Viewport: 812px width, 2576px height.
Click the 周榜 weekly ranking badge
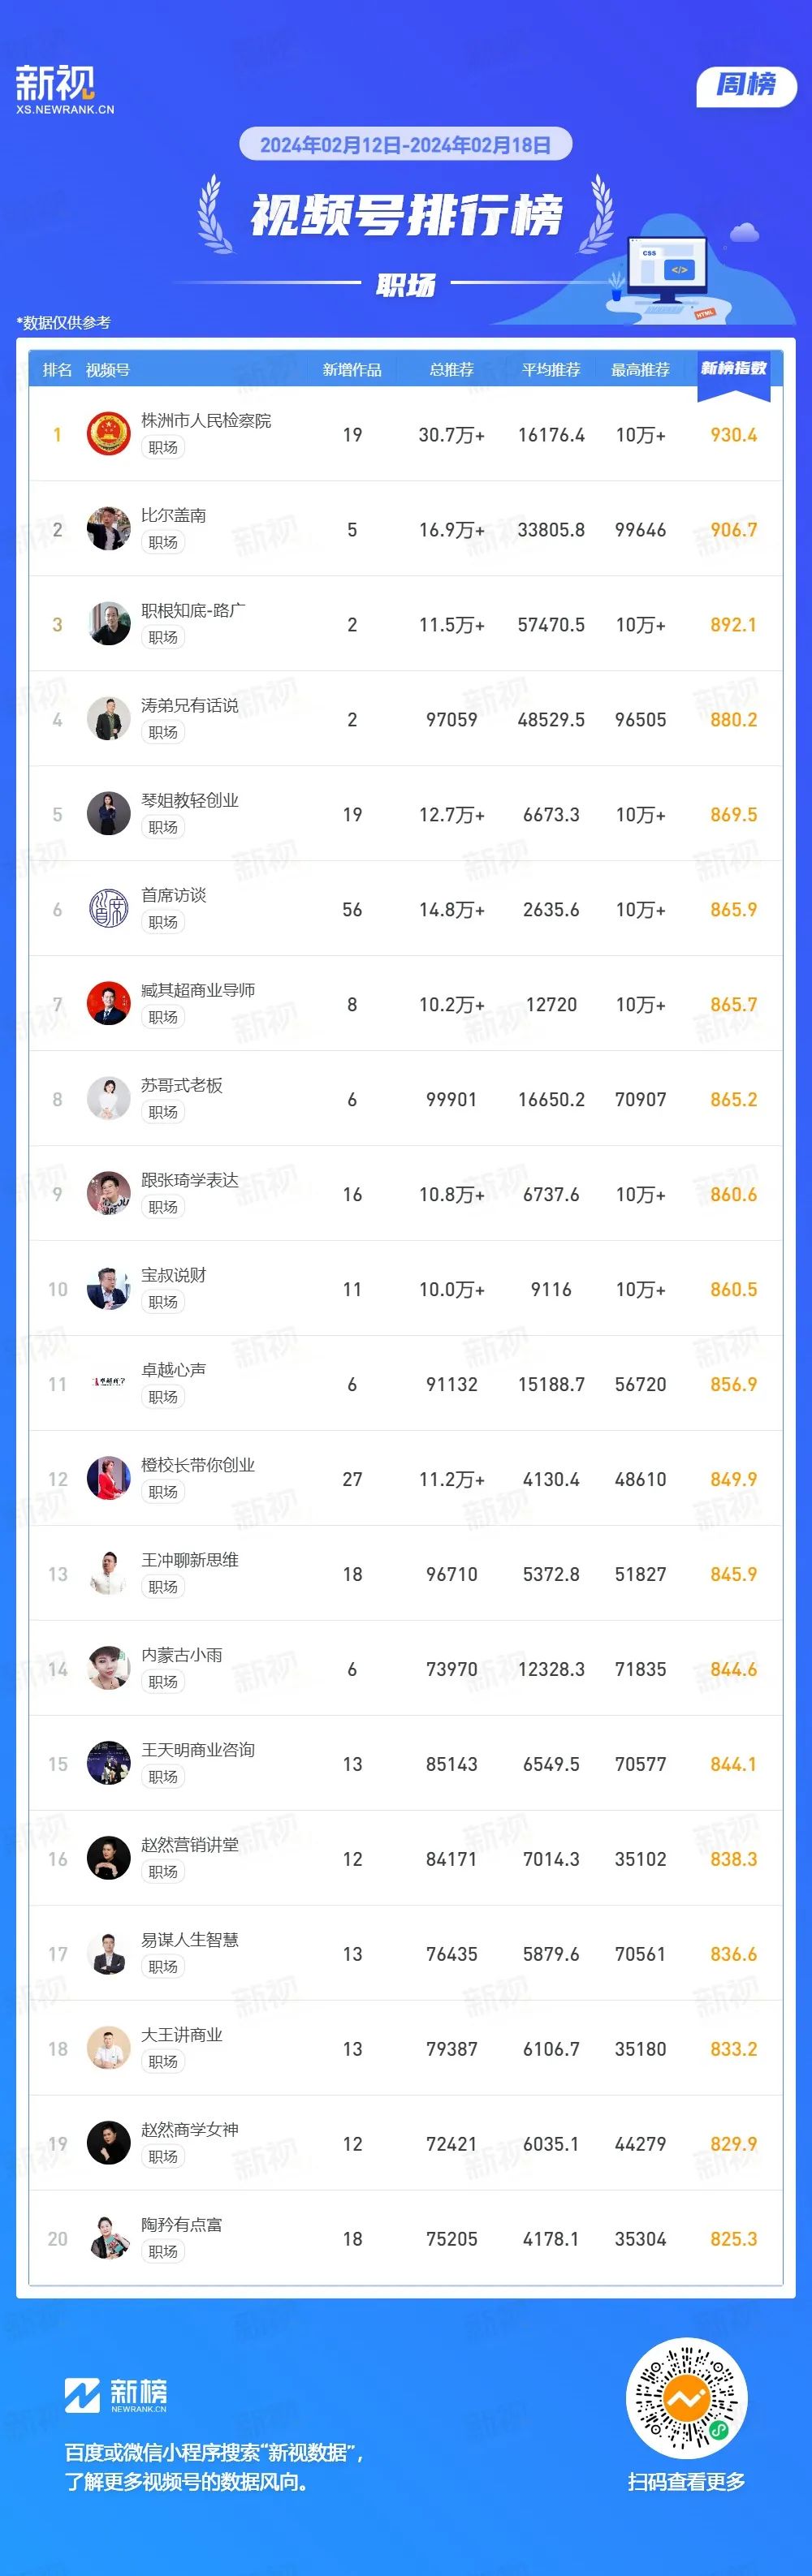[x=746, y=86]
